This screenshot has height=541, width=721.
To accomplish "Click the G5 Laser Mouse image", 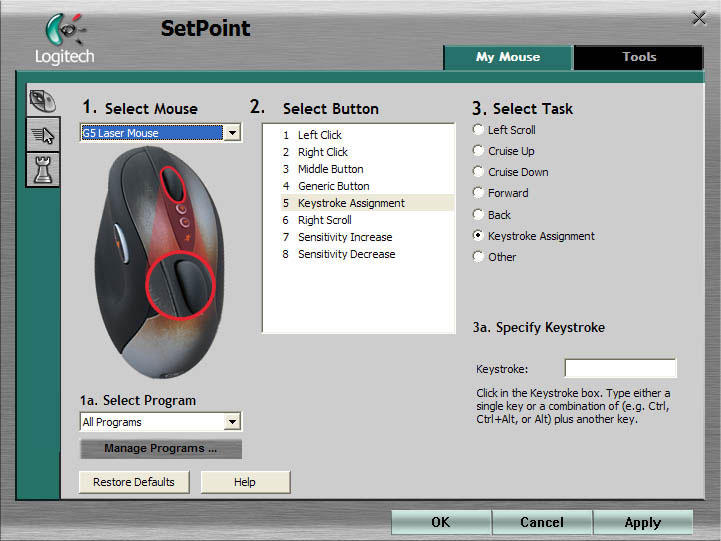I will (159, 263).
